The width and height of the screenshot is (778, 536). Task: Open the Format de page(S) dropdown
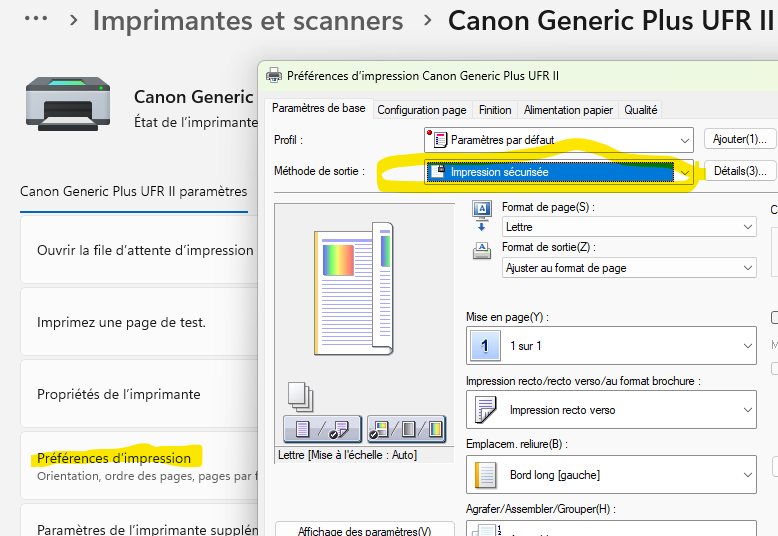[x=629, y=227]
